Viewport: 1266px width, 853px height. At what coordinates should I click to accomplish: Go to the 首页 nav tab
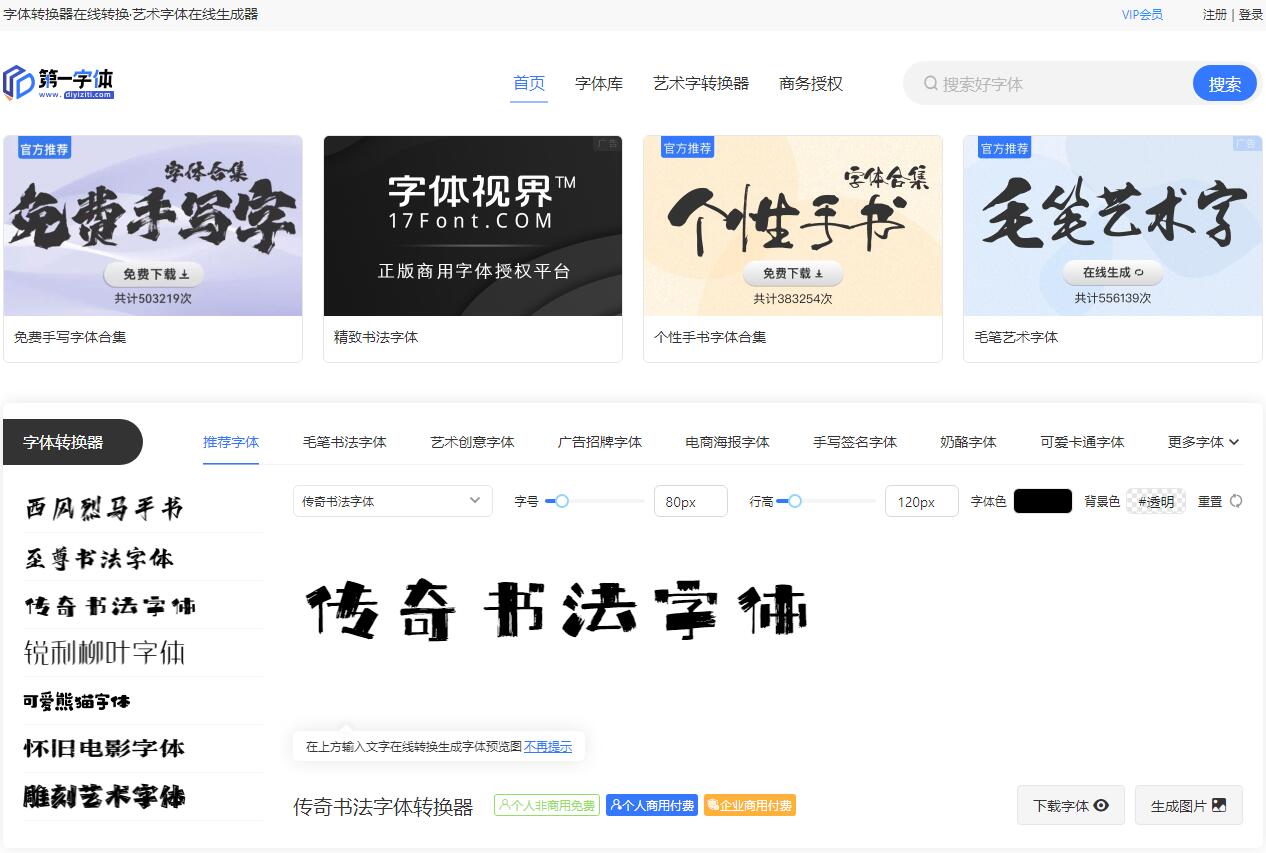(x=529, y=84)
